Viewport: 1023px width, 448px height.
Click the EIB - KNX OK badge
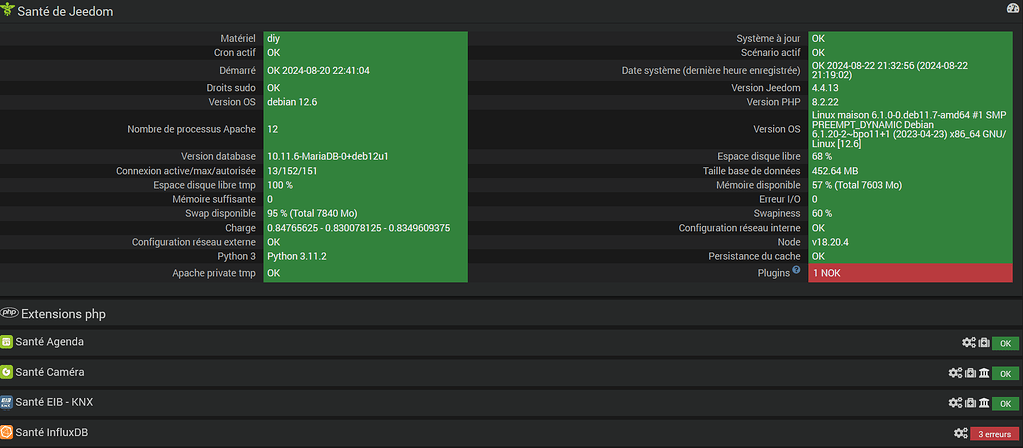[1005, 404]
